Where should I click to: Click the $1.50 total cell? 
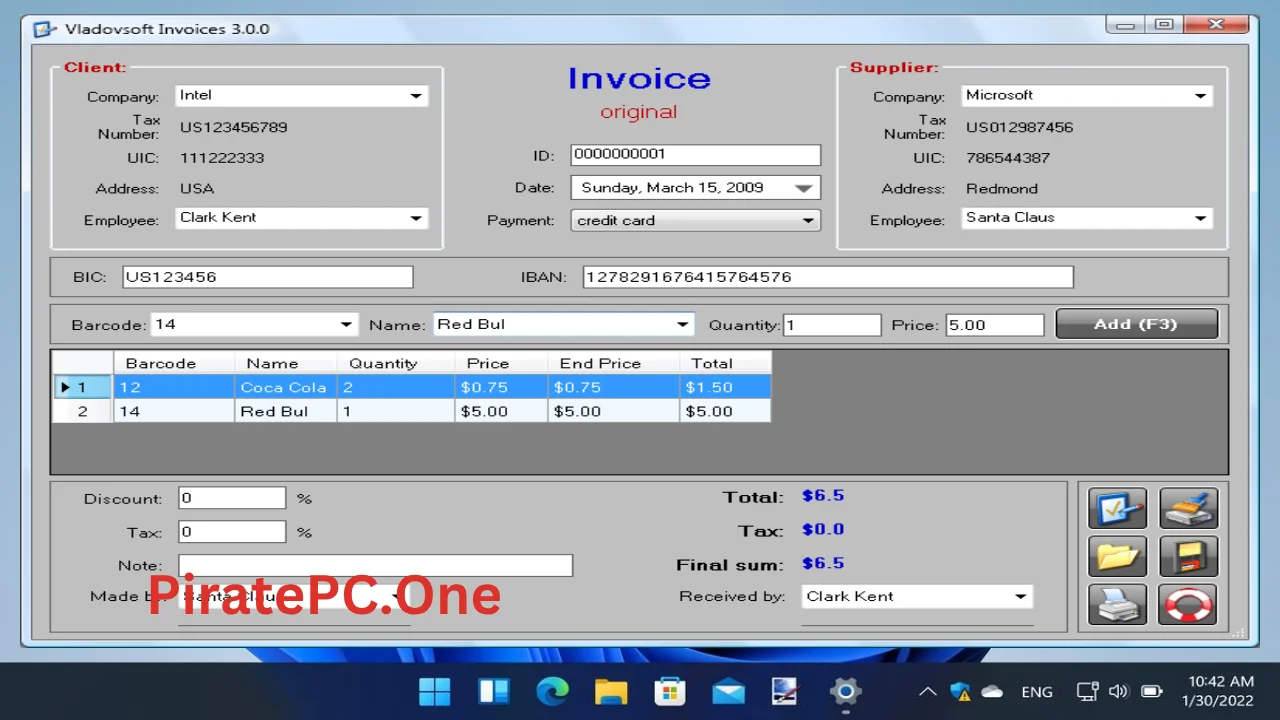pyautogui.click(x=725, y=387)
